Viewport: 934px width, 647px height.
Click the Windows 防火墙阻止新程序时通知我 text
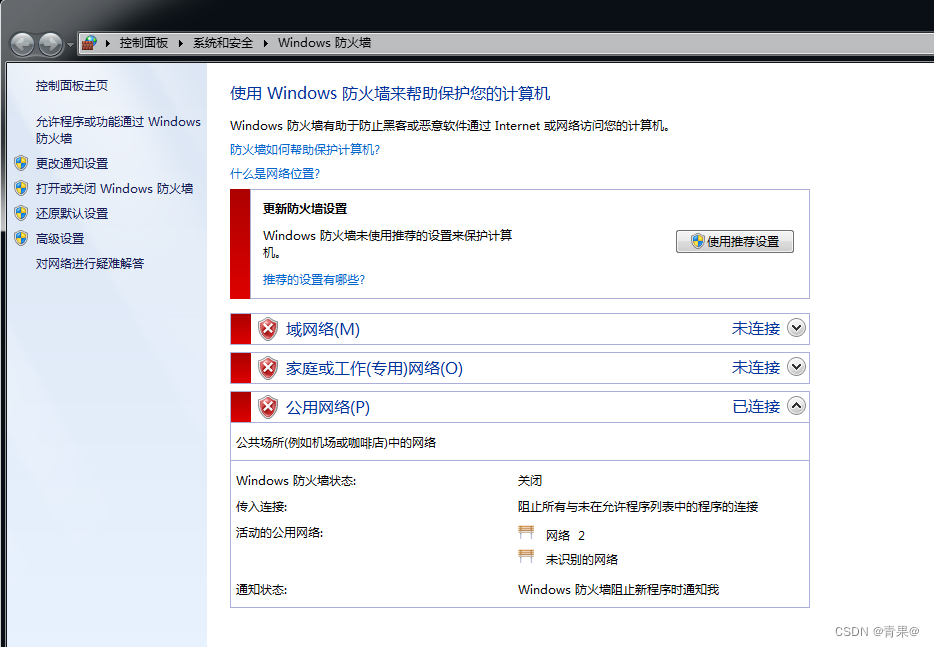point(618,589)
